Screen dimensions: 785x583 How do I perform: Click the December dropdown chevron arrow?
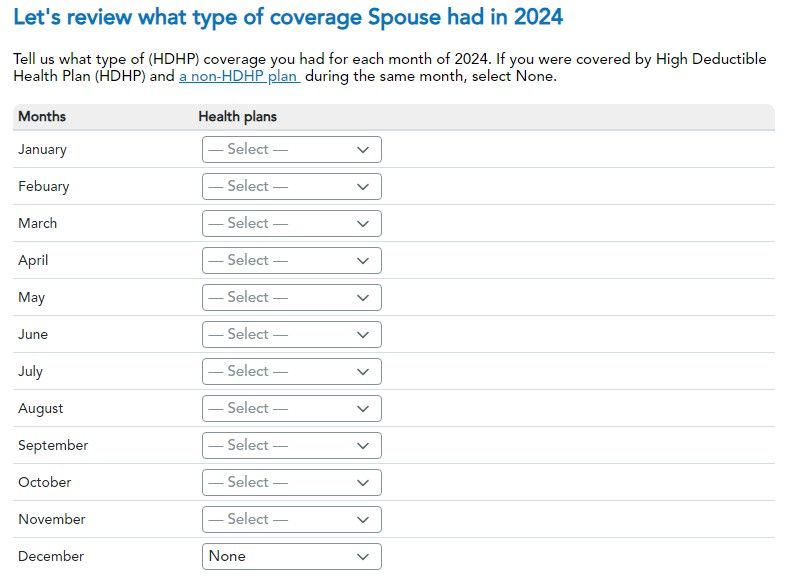coord(363,557)
